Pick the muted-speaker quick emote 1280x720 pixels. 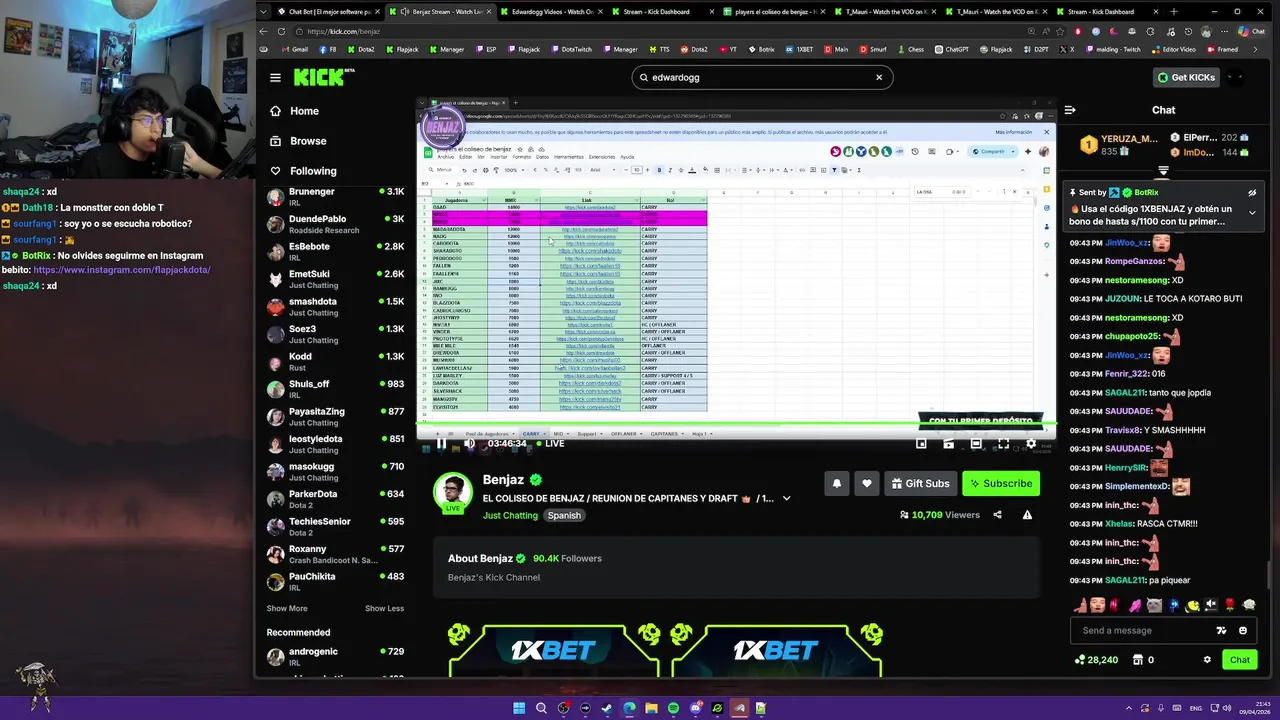(x=1211, y=605)
